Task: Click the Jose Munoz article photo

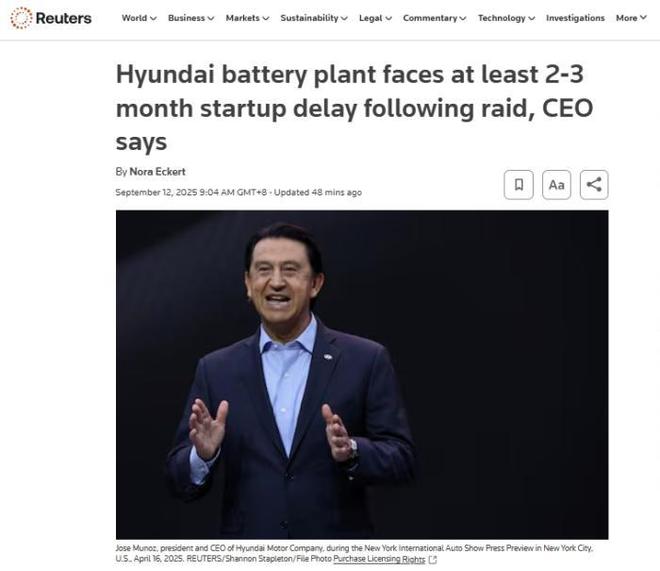Action: (x=362, y=375)
